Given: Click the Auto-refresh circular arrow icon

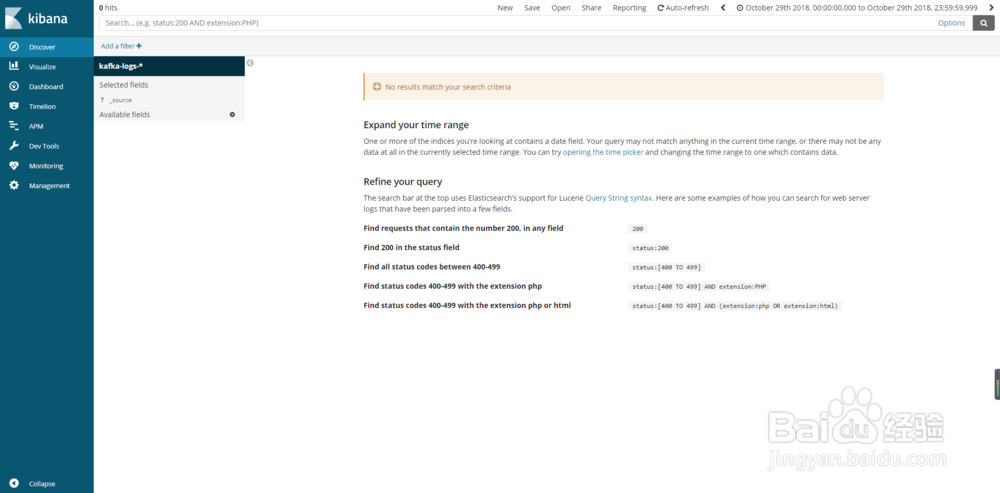Looking at the screenshot, I should [661, 8].
